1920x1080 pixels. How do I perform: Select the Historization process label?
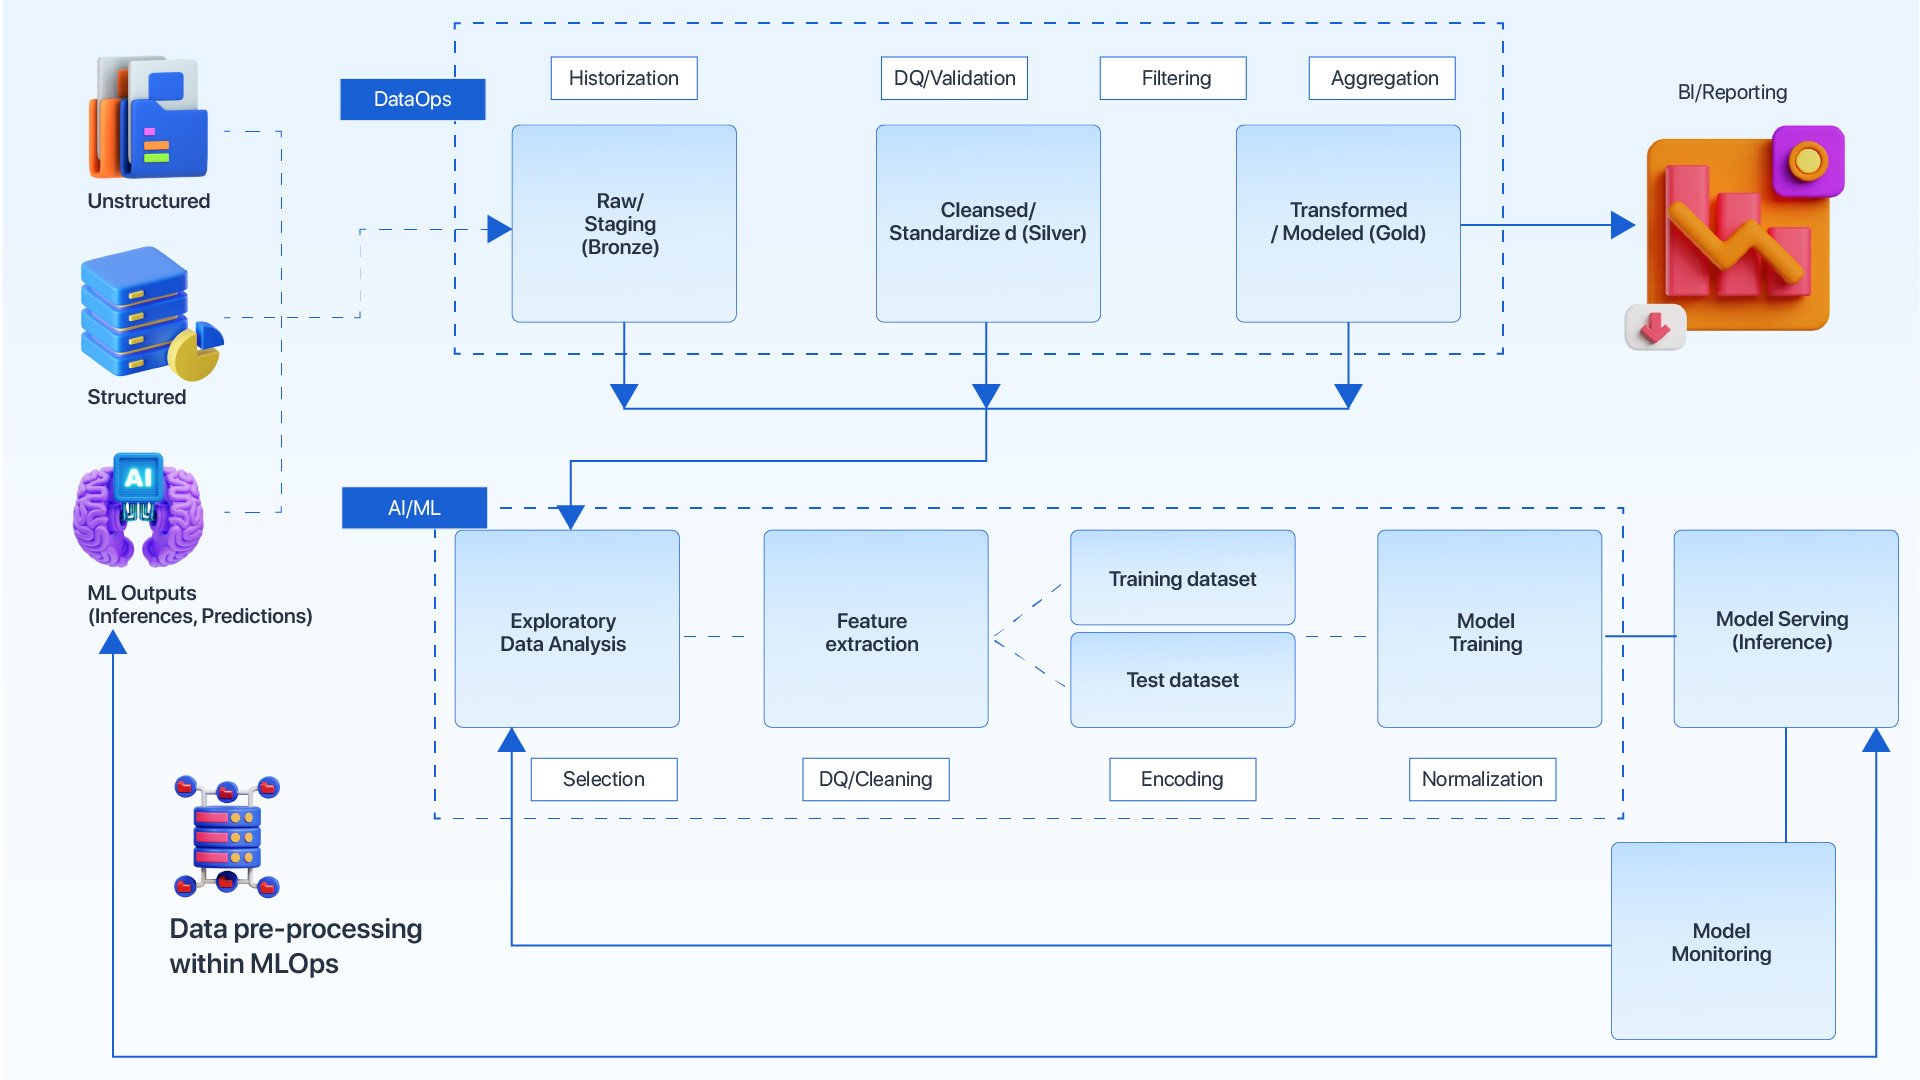[x=629, y=79]
